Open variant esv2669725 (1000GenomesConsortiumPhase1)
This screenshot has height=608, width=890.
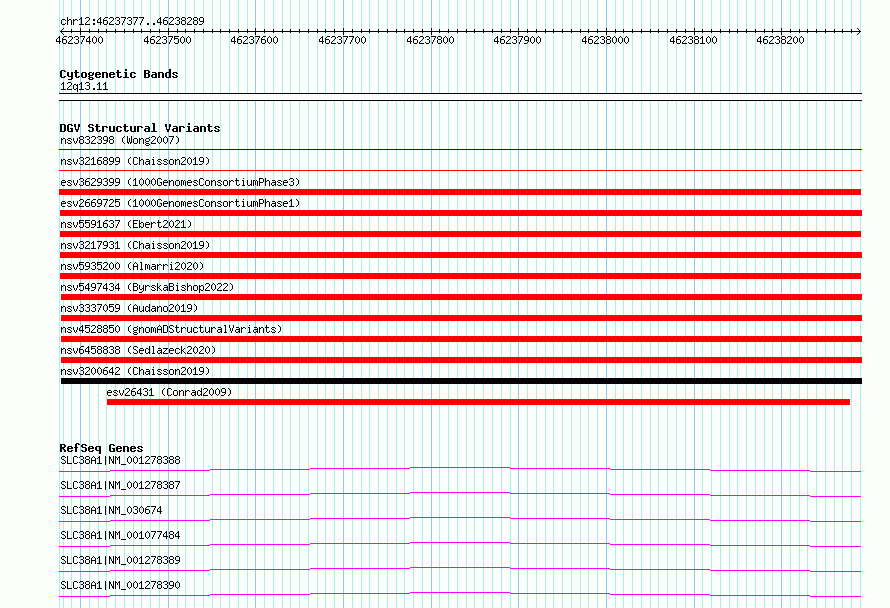pos(180,203)
